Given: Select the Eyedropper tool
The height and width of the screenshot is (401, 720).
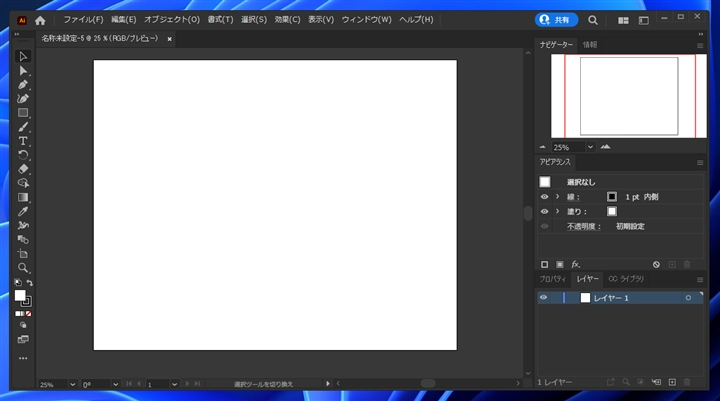Looking at the screenshot, I should coord(23,211).
